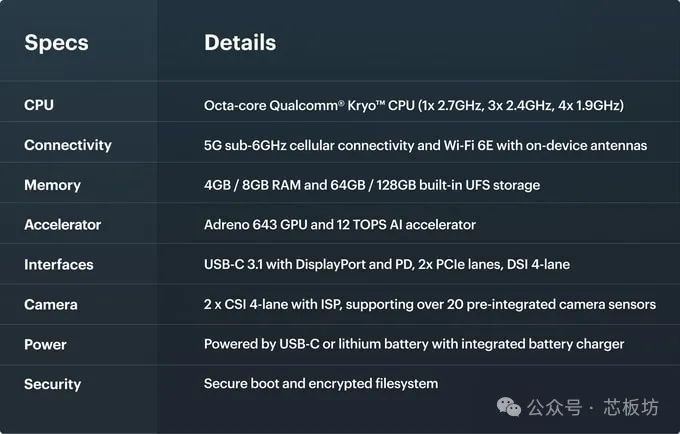Click the Adreno 643 GPU accelerator text
The width and height of the screenshot is (680, 434).
point(340,225)
